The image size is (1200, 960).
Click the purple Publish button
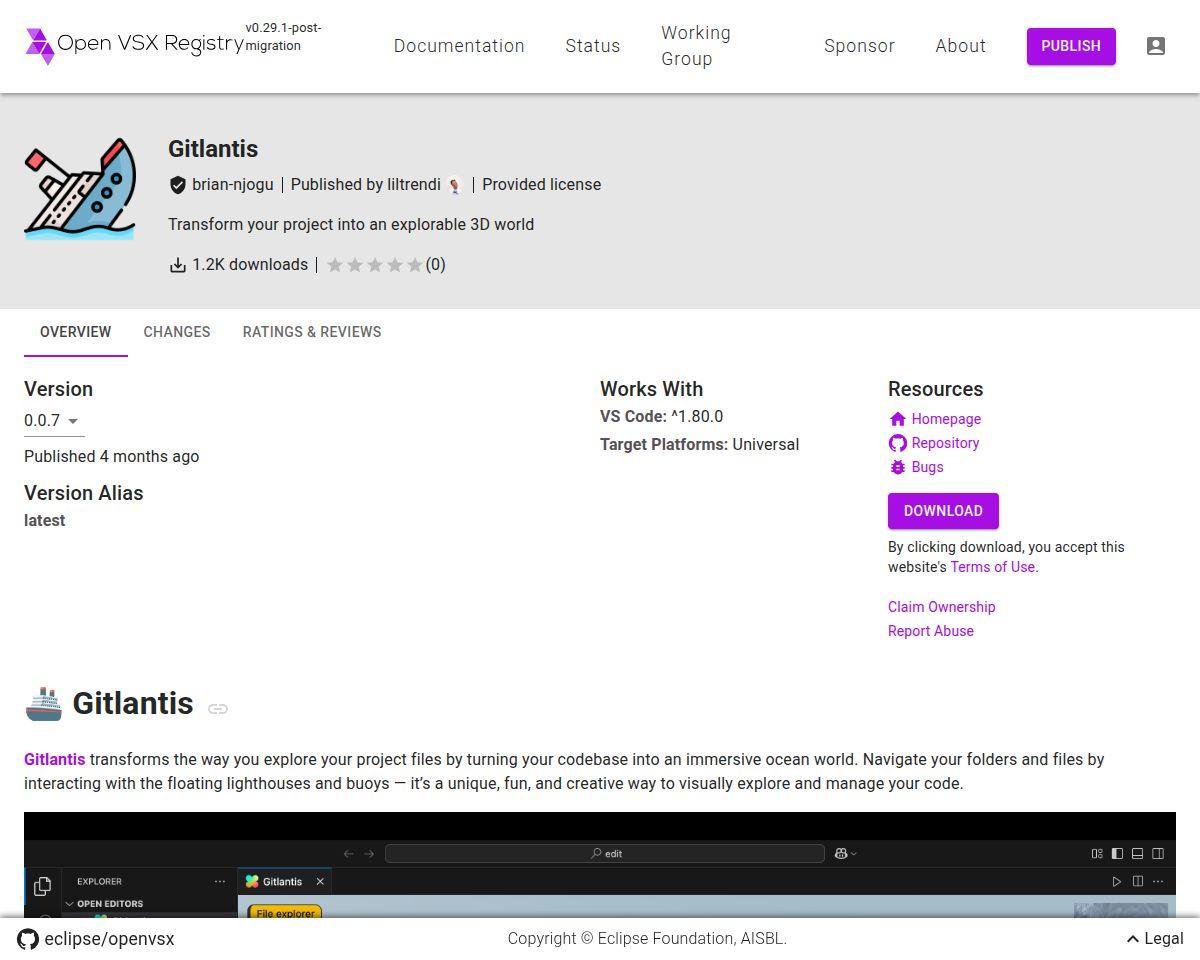point(1071,46)
